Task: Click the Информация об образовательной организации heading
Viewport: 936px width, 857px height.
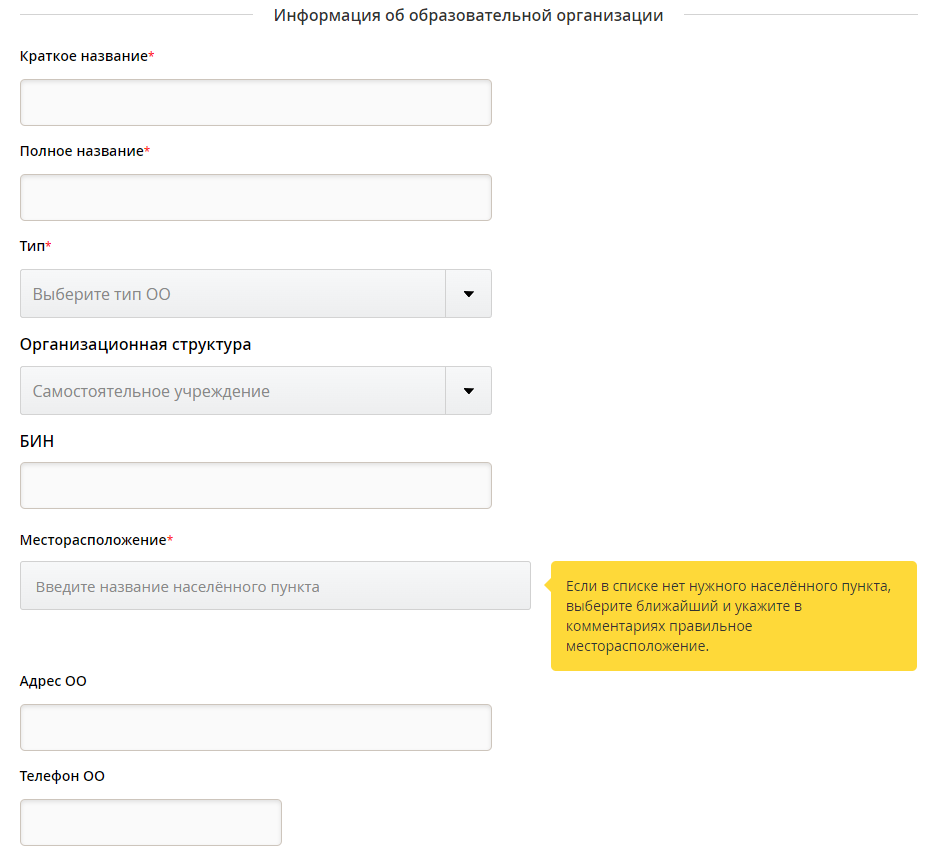Action: tap(468, 15)
